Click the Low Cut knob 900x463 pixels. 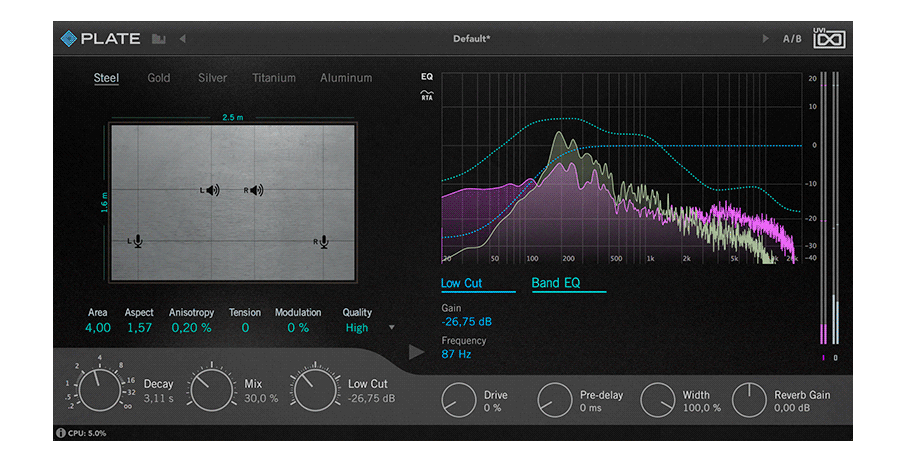pos(313,391)
